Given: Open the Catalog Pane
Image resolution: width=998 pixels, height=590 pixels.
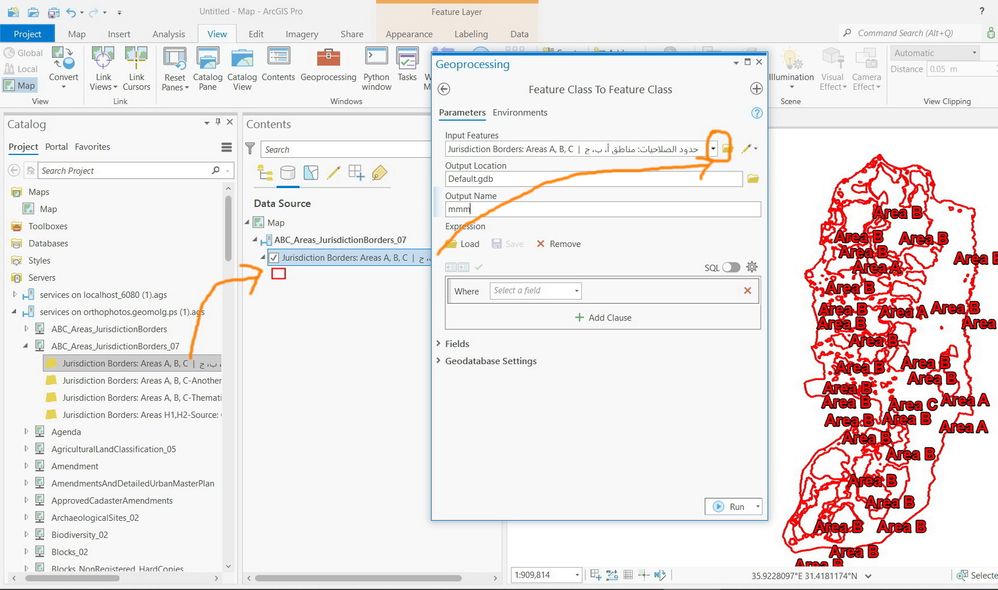Looking at the screenshot, I should point(207,68).
